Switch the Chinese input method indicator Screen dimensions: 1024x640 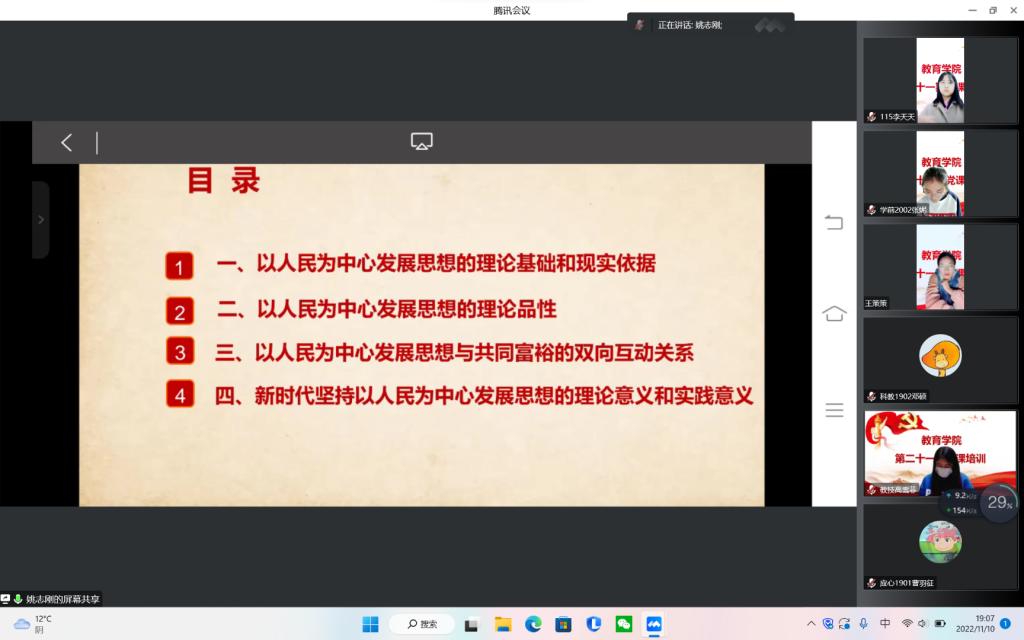point(885,624)
